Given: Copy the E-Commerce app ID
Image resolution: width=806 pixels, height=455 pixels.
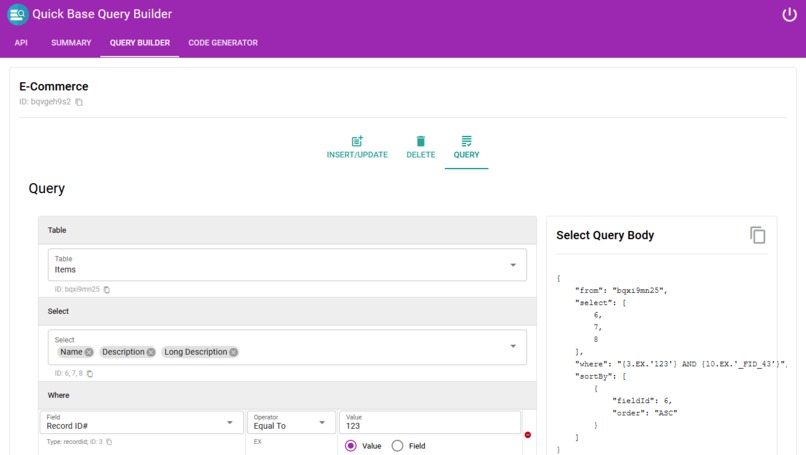Looking at the screenshot, I should (x=79, y=102).
